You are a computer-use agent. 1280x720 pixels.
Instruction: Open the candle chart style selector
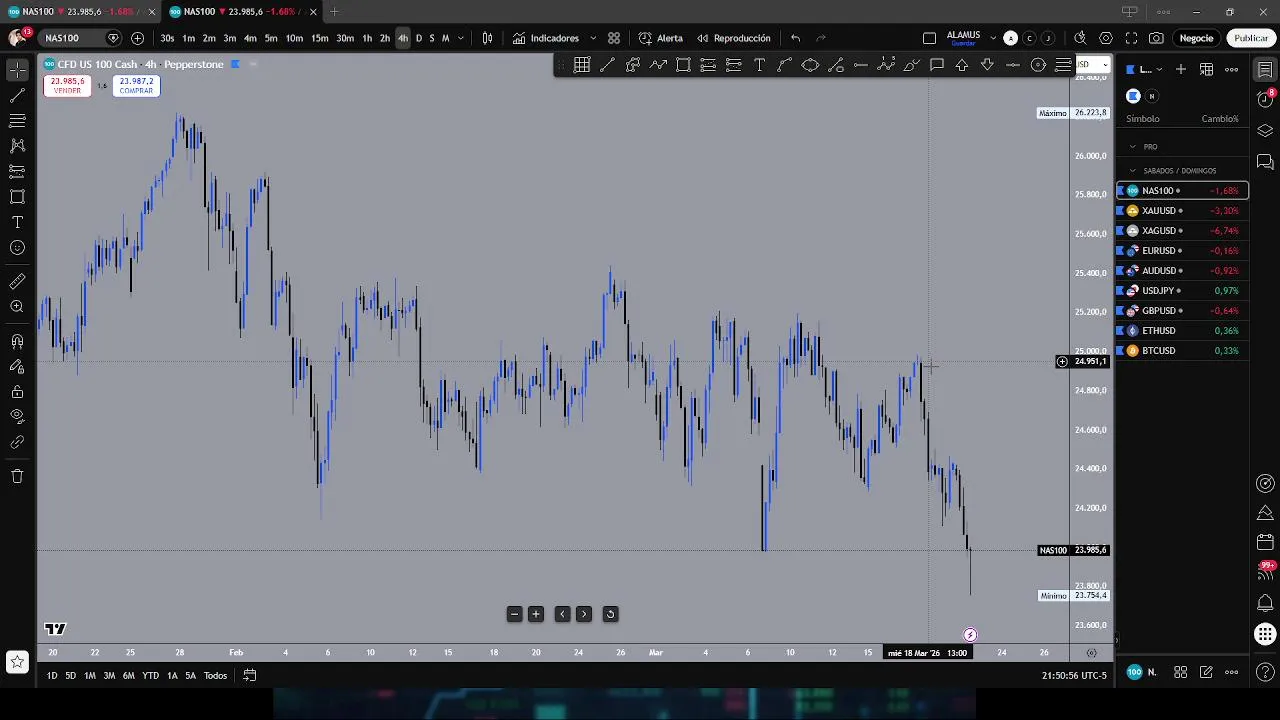point(488,38)
